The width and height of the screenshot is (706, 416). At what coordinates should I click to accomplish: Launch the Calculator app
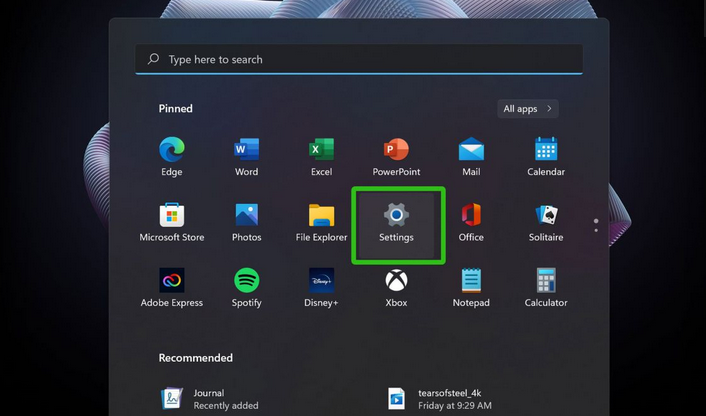(x=546, y=288)
